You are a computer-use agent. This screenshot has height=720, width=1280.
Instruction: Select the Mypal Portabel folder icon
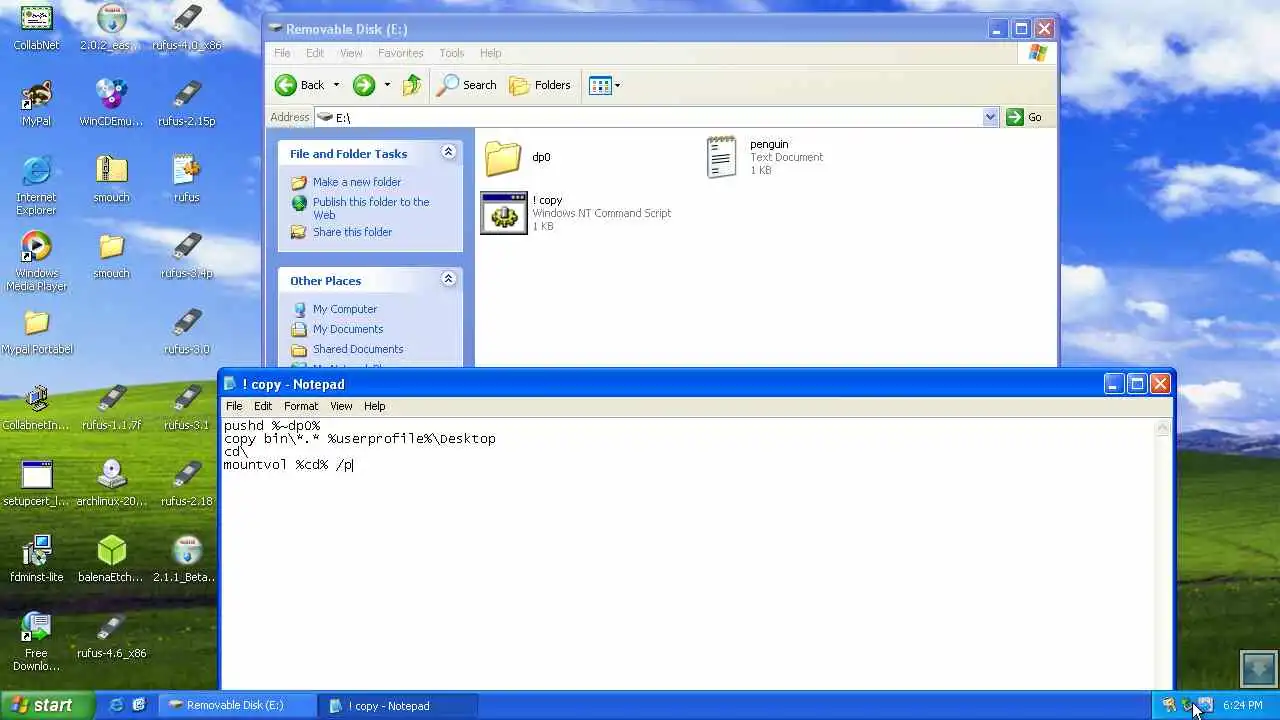37,331
